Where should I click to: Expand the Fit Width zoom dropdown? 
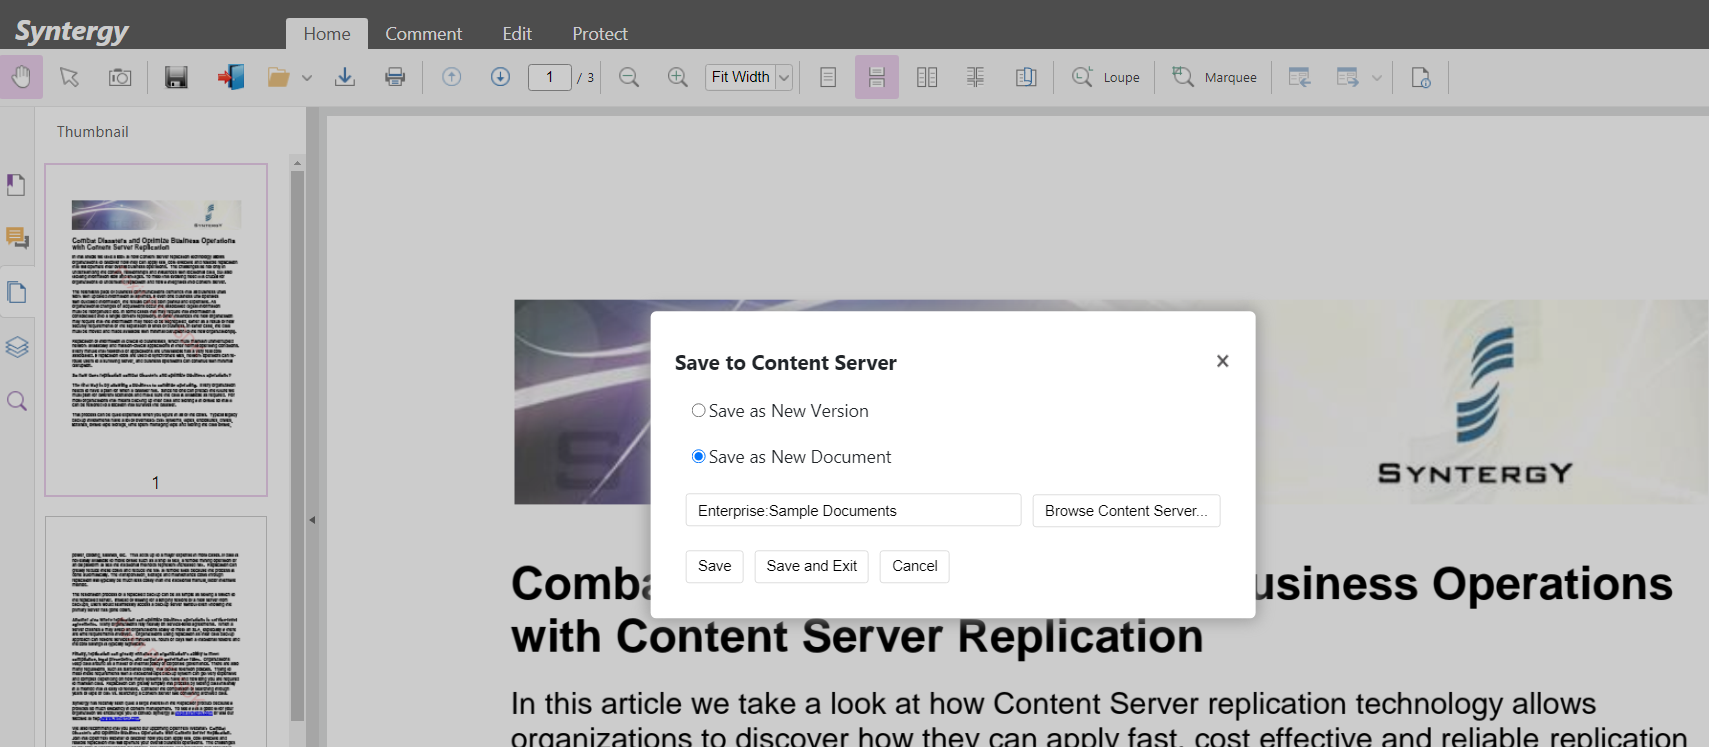point(784,77)
